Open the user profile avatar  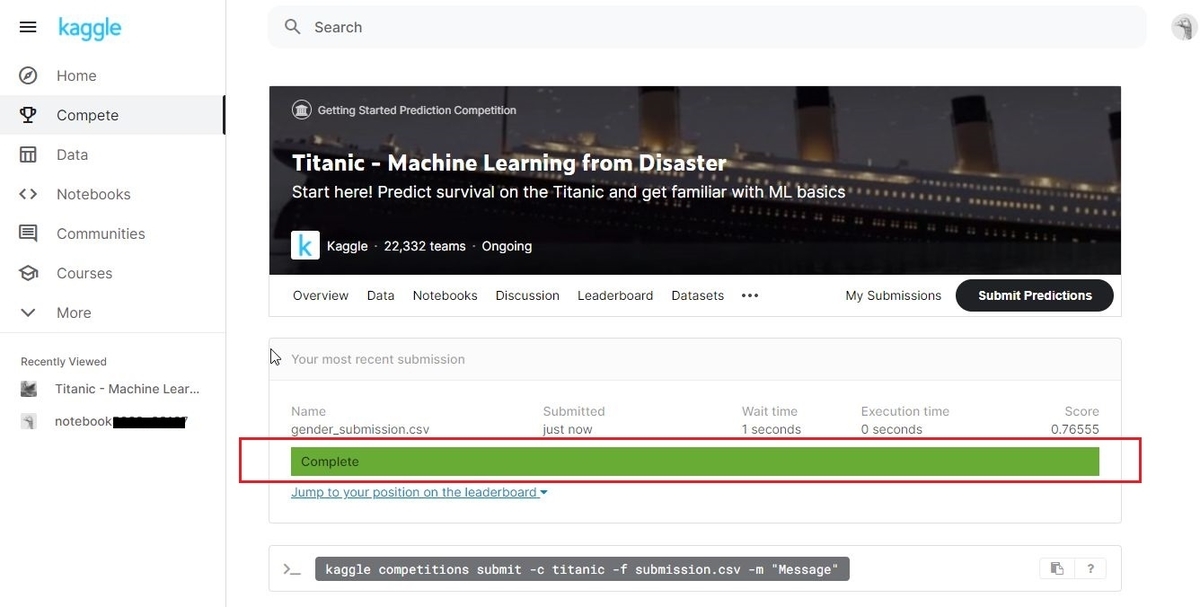point(1184,27)
